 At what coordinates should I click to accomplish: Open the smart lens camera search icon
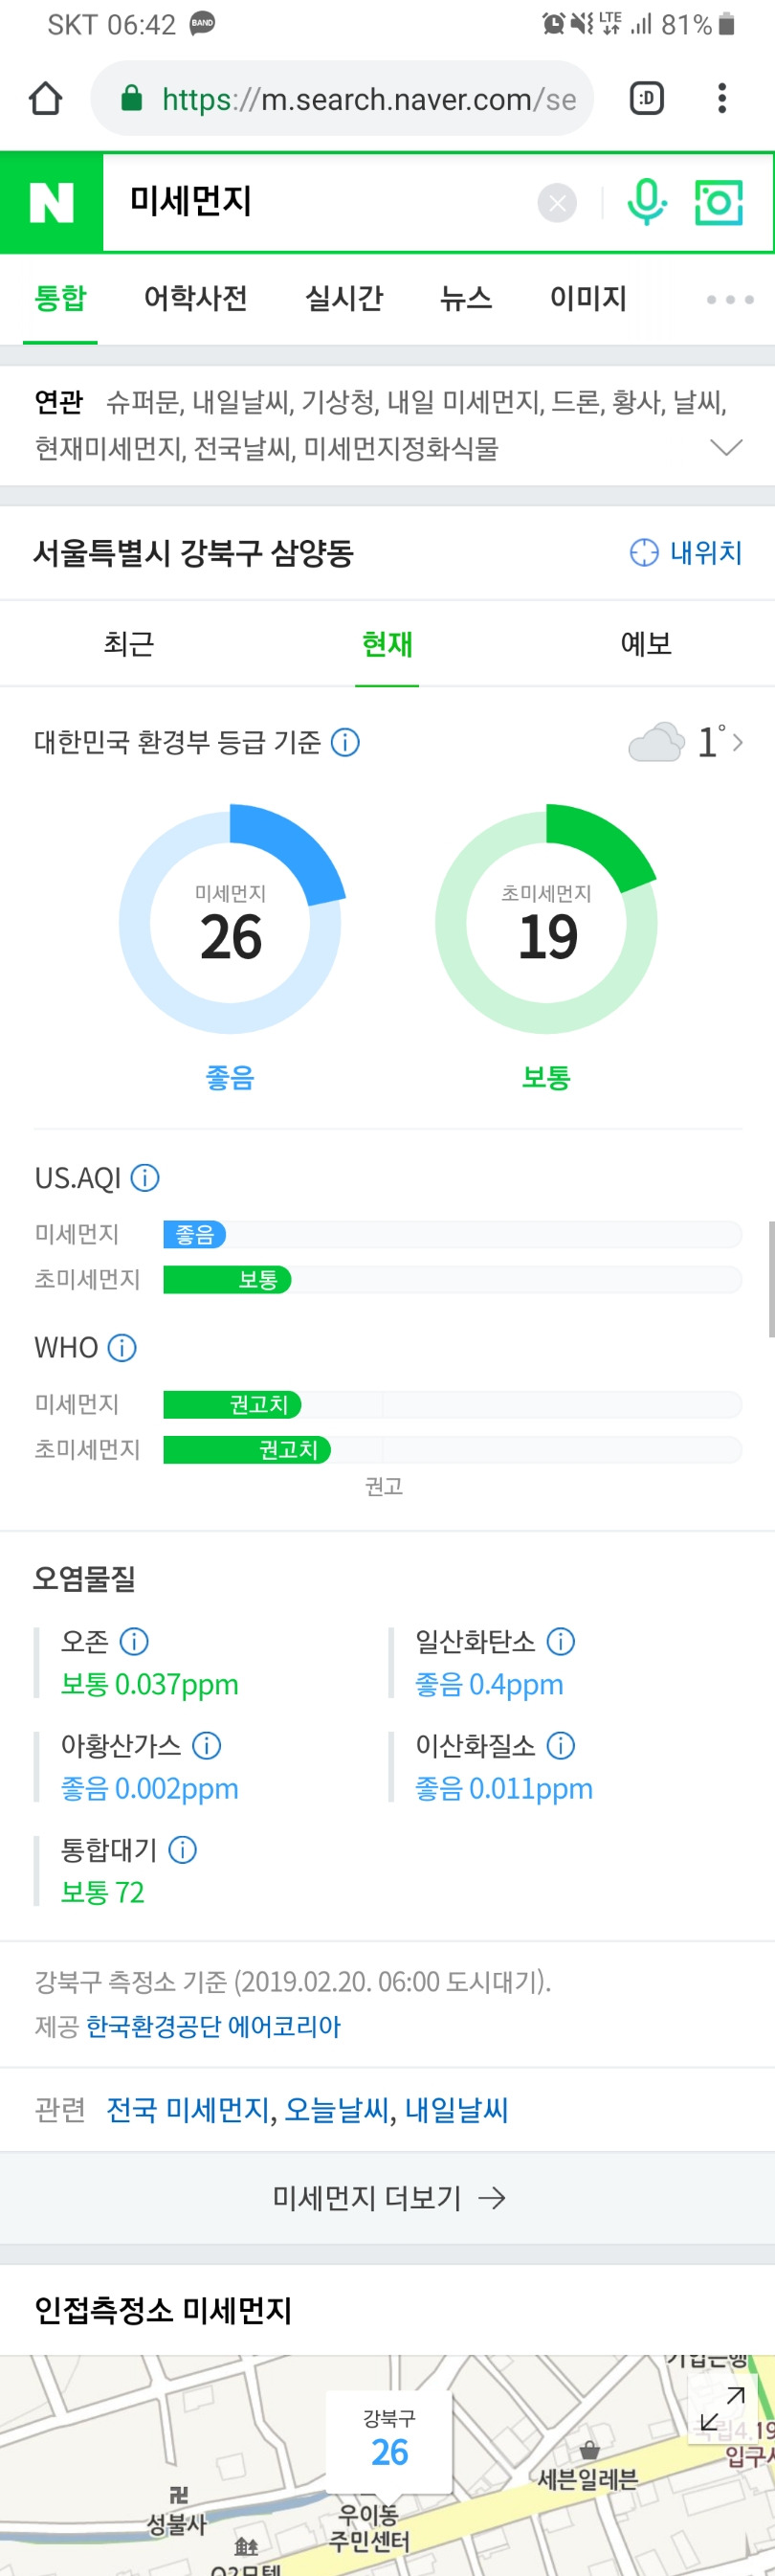pos(719,203)
